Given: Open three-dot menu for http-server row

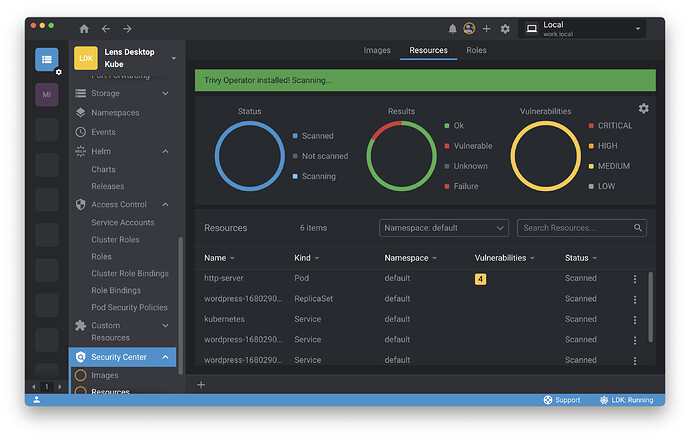Looking at the screenshot, I should pyautogui.click(x=634, y=279).
